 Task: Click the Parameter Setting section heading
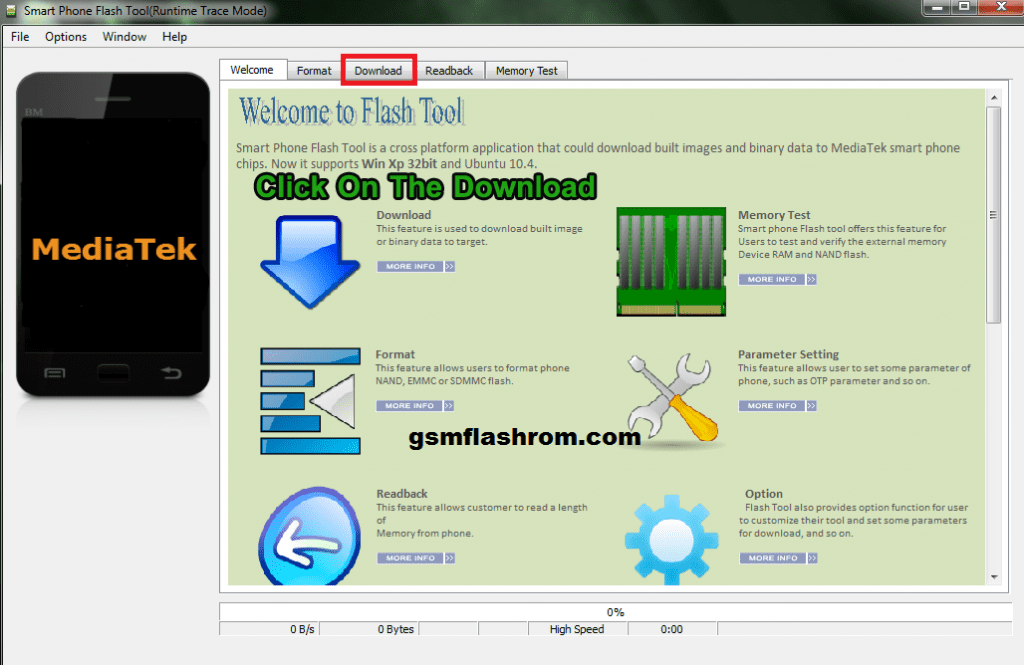788,354
